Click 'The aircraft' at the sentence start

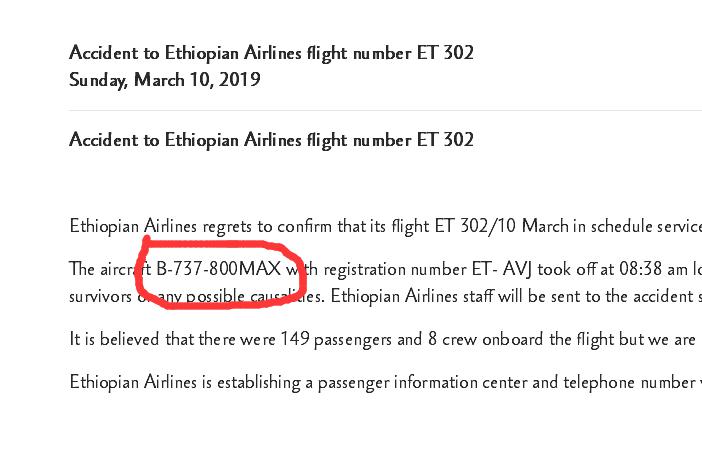(x=110, y=269)
